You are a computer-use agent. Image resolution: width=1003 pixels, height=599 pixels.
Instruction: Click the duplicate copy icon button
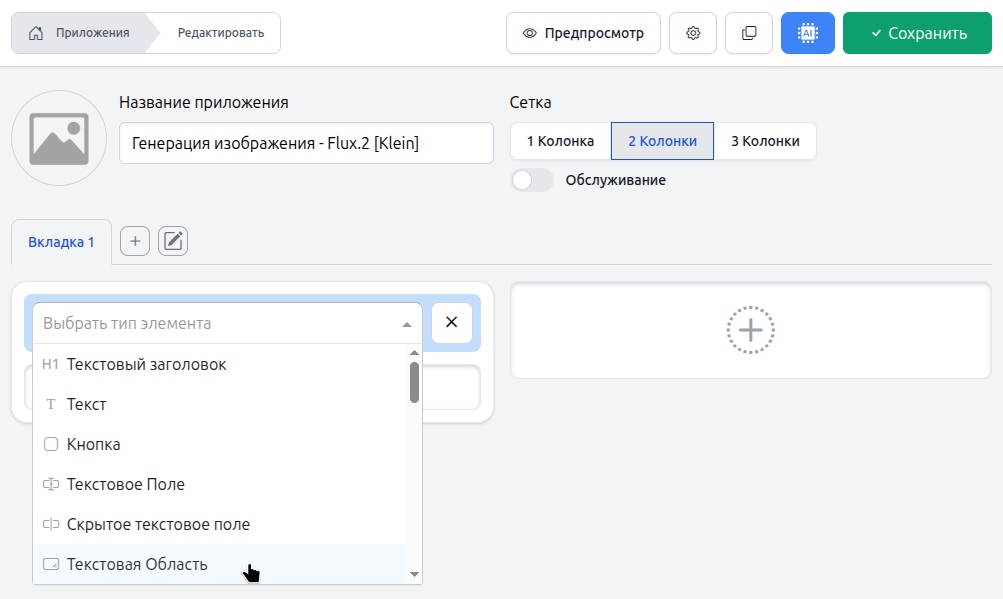[x=749, y=33]
